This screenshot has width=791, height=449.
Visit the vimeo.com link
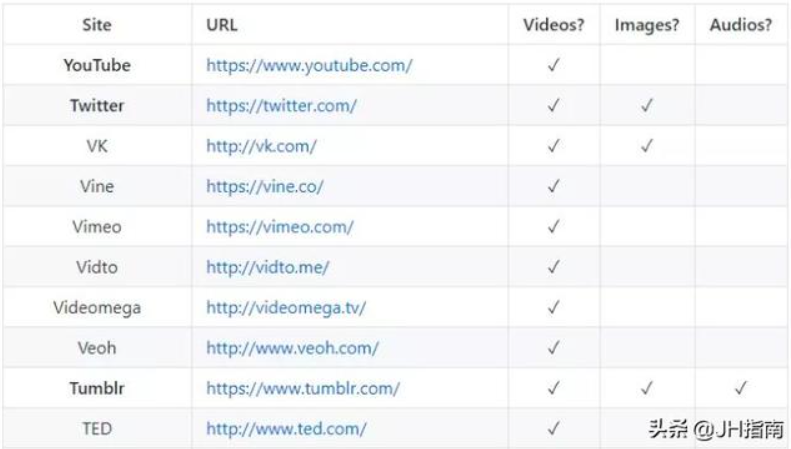pyautogui.click(x=280, y=227)
